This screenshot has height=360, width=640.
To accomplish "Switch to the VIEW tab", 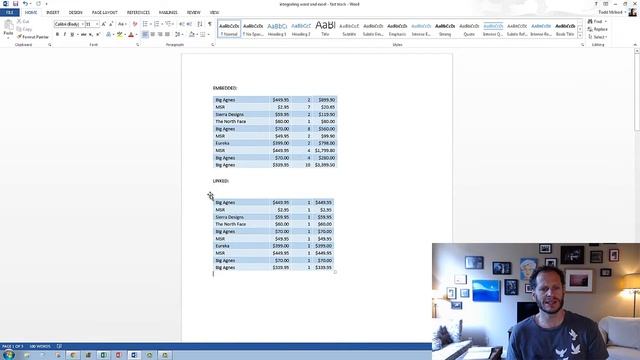I will (x=214, y=13).
